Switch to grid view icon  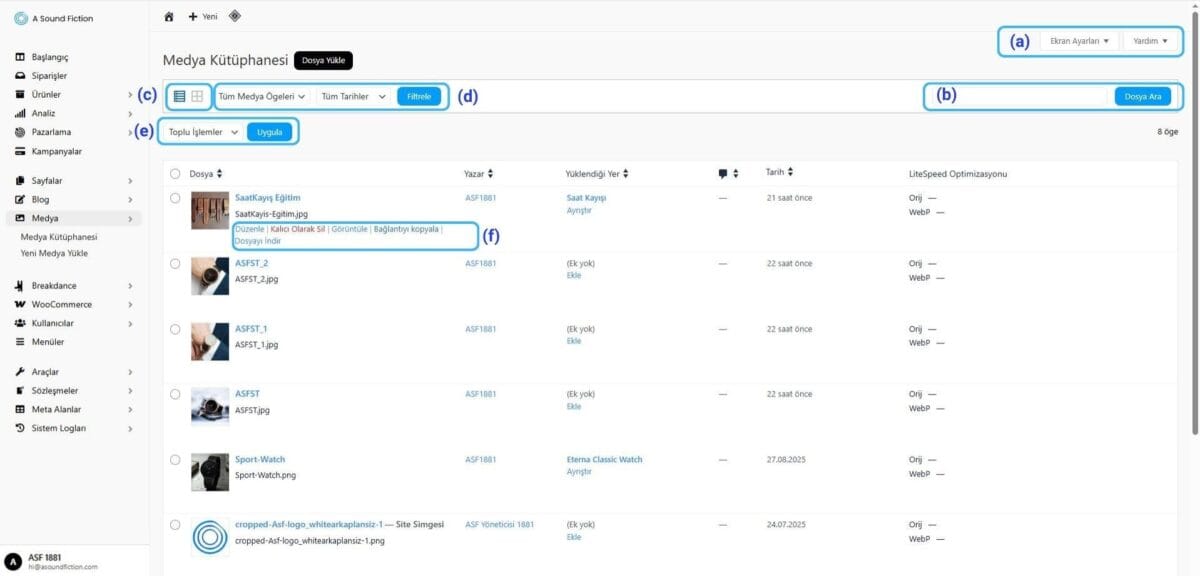click(198, 97)
